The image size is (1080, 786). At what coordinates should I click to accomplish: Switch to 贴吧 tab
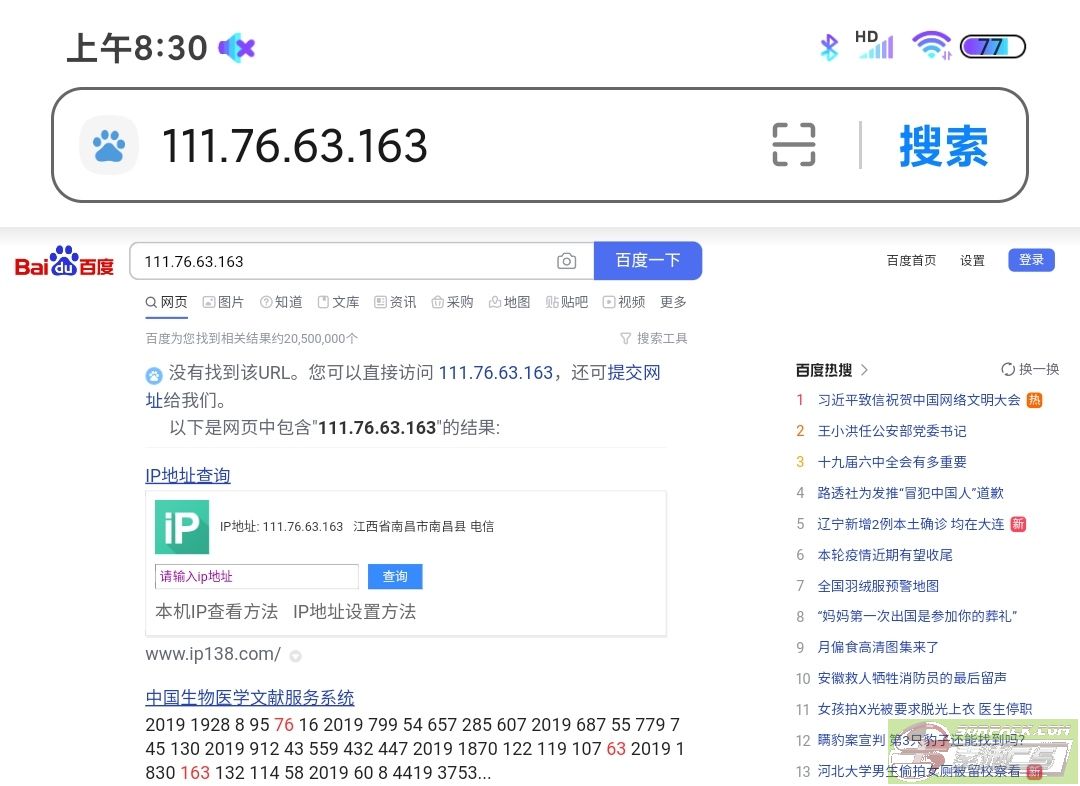pos(567,302)
